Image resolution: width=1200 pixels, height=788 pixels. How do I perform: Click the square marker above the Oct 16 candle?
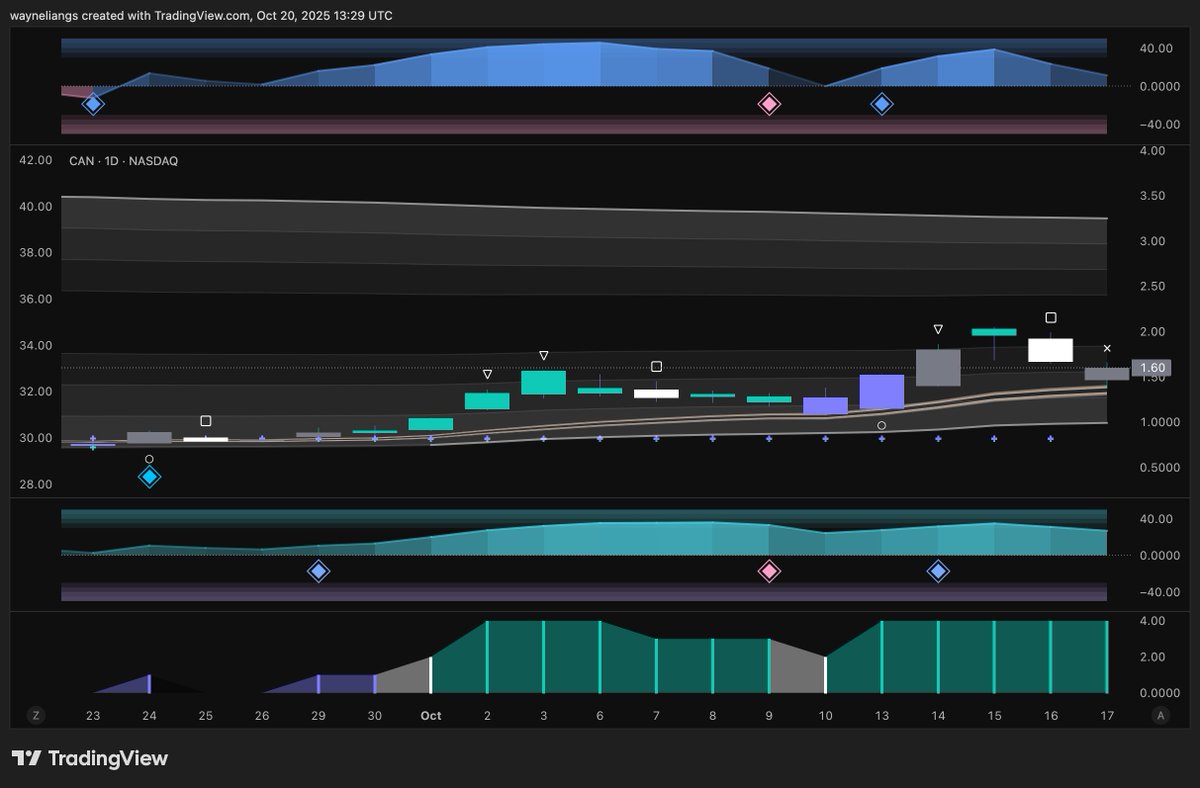(1051, 318)
